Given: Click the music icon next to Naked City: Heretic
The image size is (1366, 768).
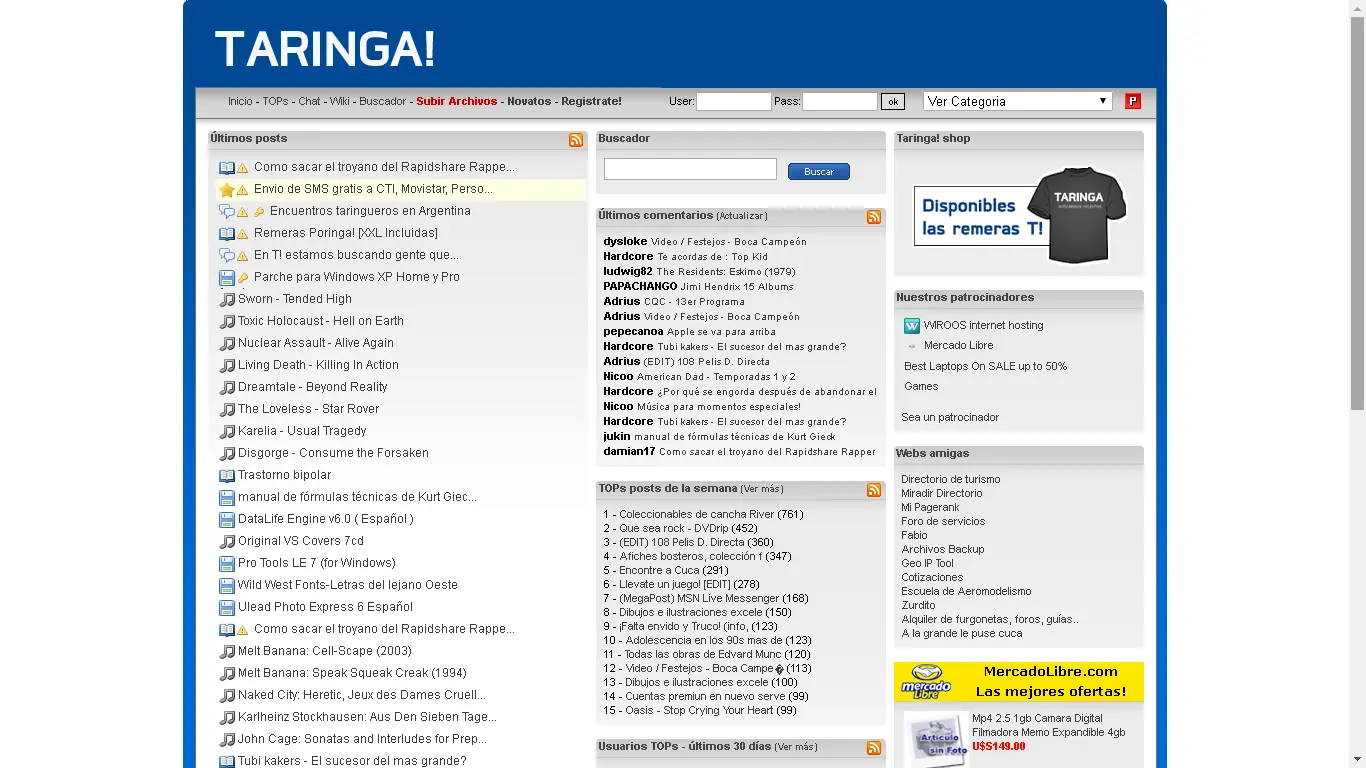Looking at the screenshot, I should pos(227,696).
